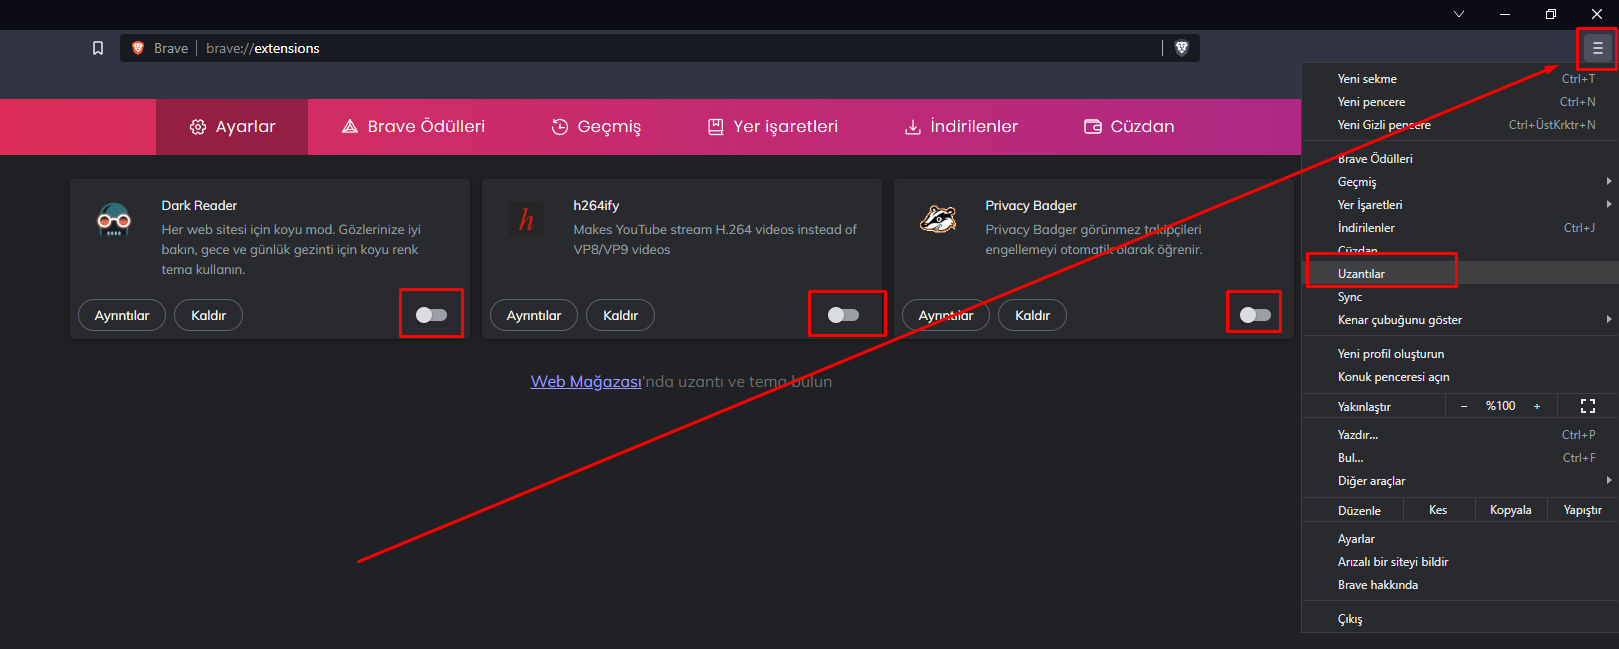The width and height of the screenshot is (1619, 649).
Task: Click the tab search chevron in the title bar
Action: [1459, 14]
